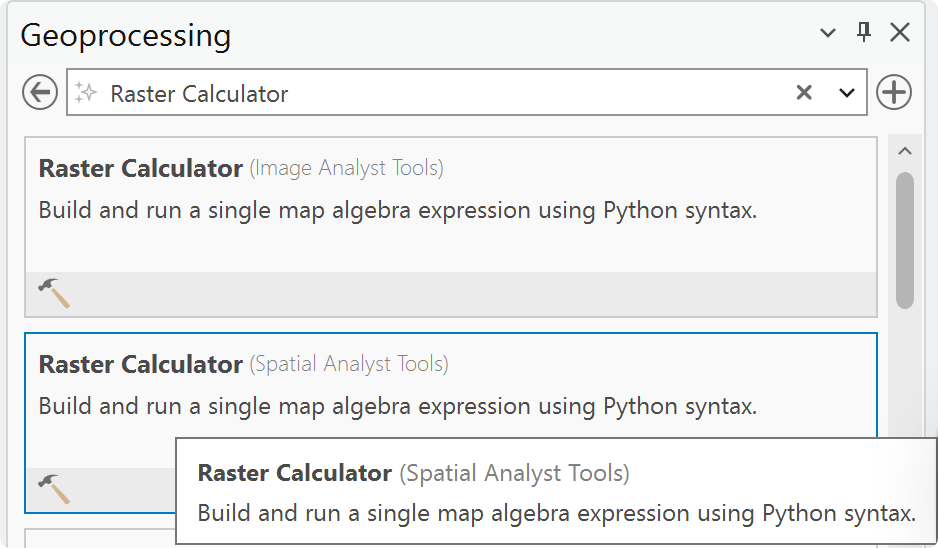Screen dimensions: 938x548
Task: Click hammer icon of Image Analyst result
Action: point(54,293)
